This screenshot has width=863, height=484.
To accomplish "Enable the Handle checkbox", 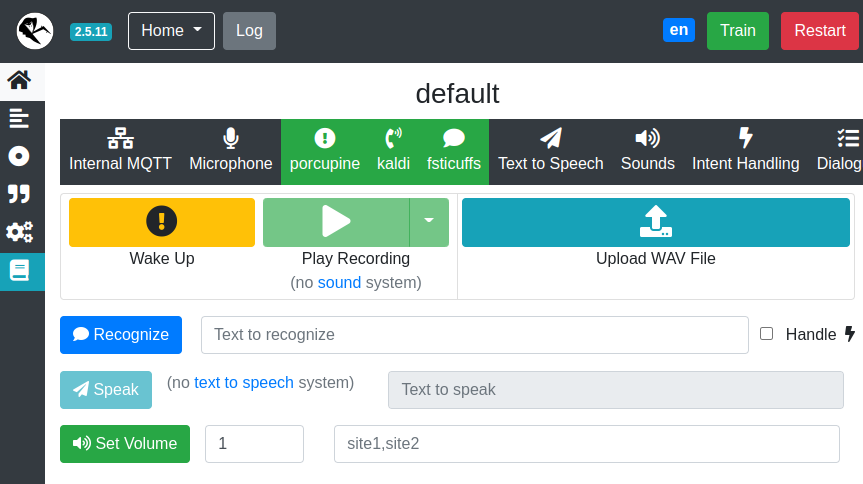I will pyautogui.click(x=767, y=334).
